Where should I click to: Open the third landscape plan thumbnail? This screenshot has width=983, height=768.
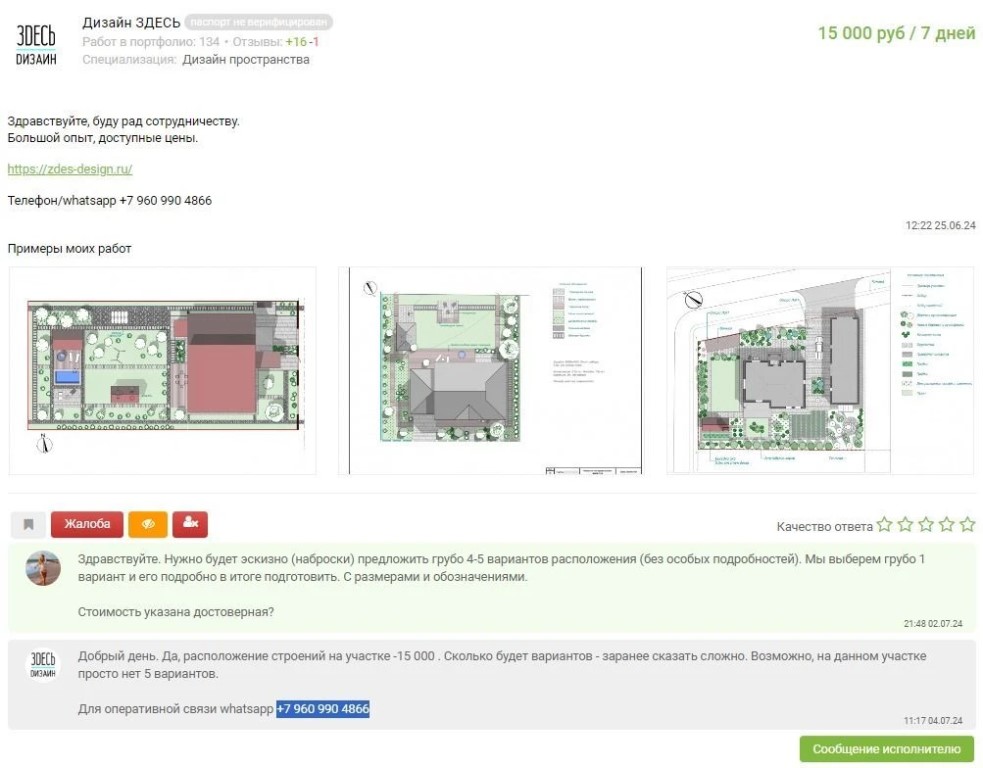click(x=820, y=371)
